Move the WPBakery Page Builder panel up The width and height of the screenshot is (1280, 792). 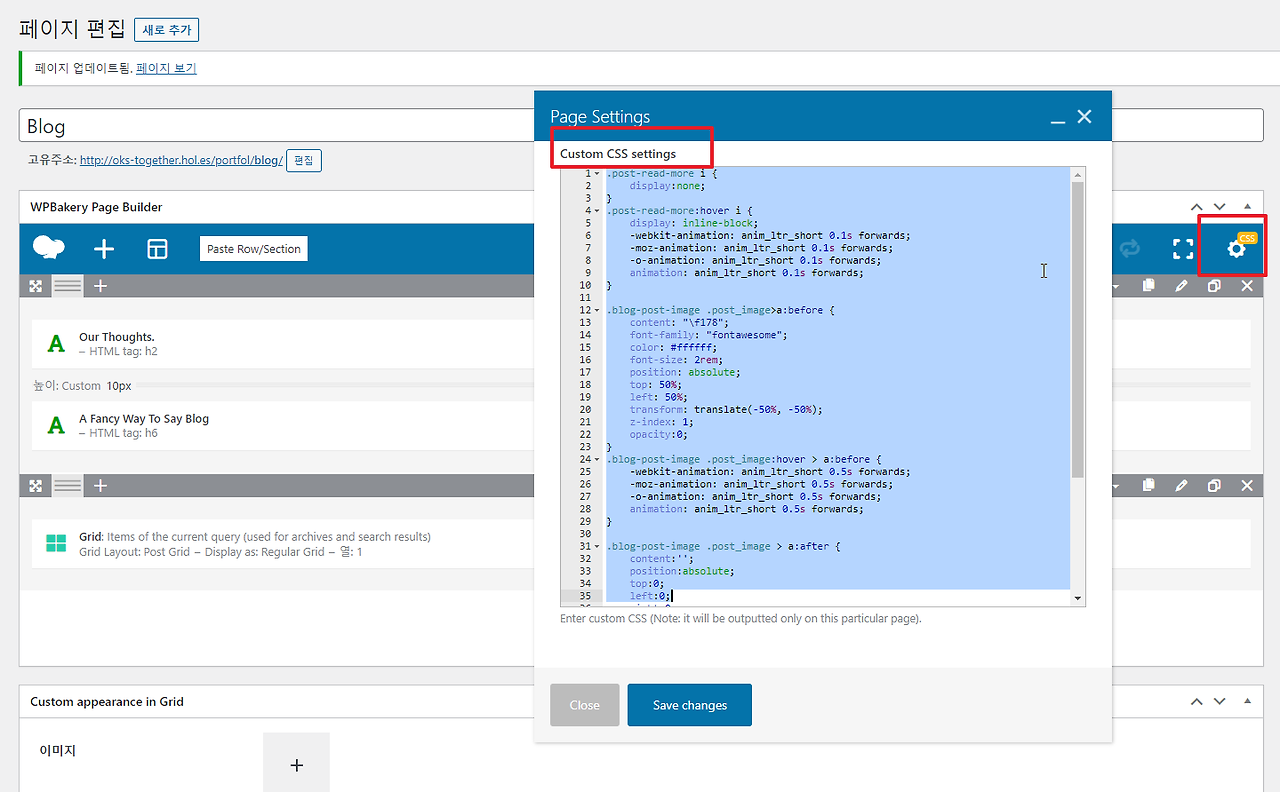click(1197, 207)
